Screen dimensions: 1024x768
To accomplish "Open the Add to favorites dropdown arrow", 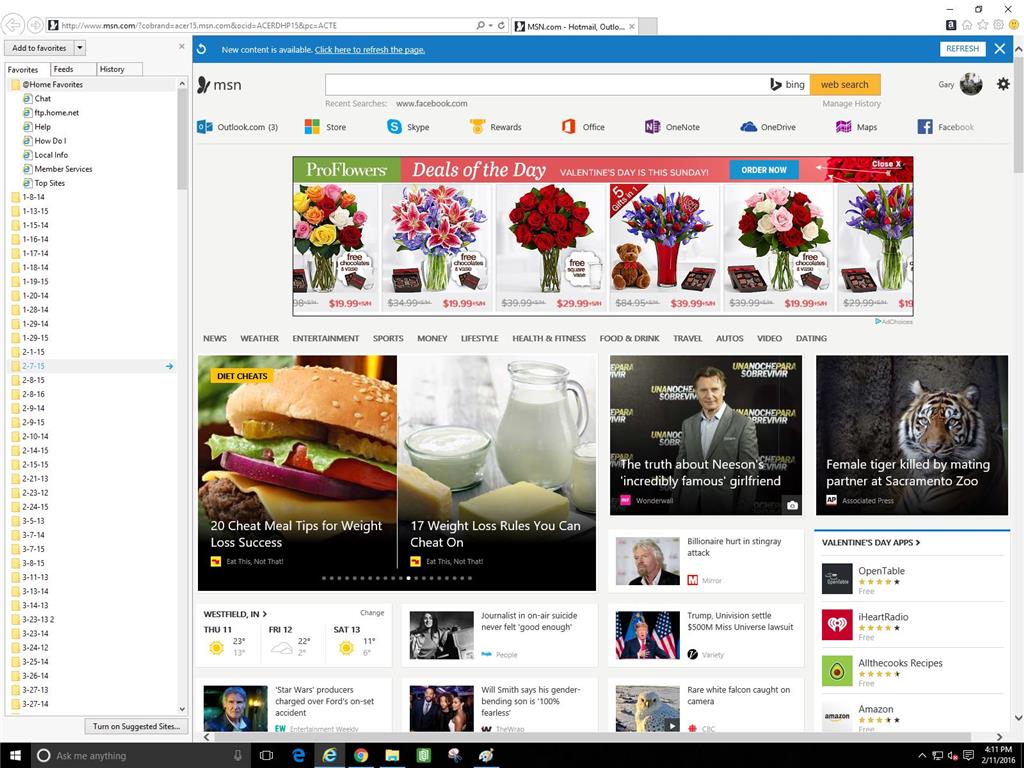I will point(80,48).
